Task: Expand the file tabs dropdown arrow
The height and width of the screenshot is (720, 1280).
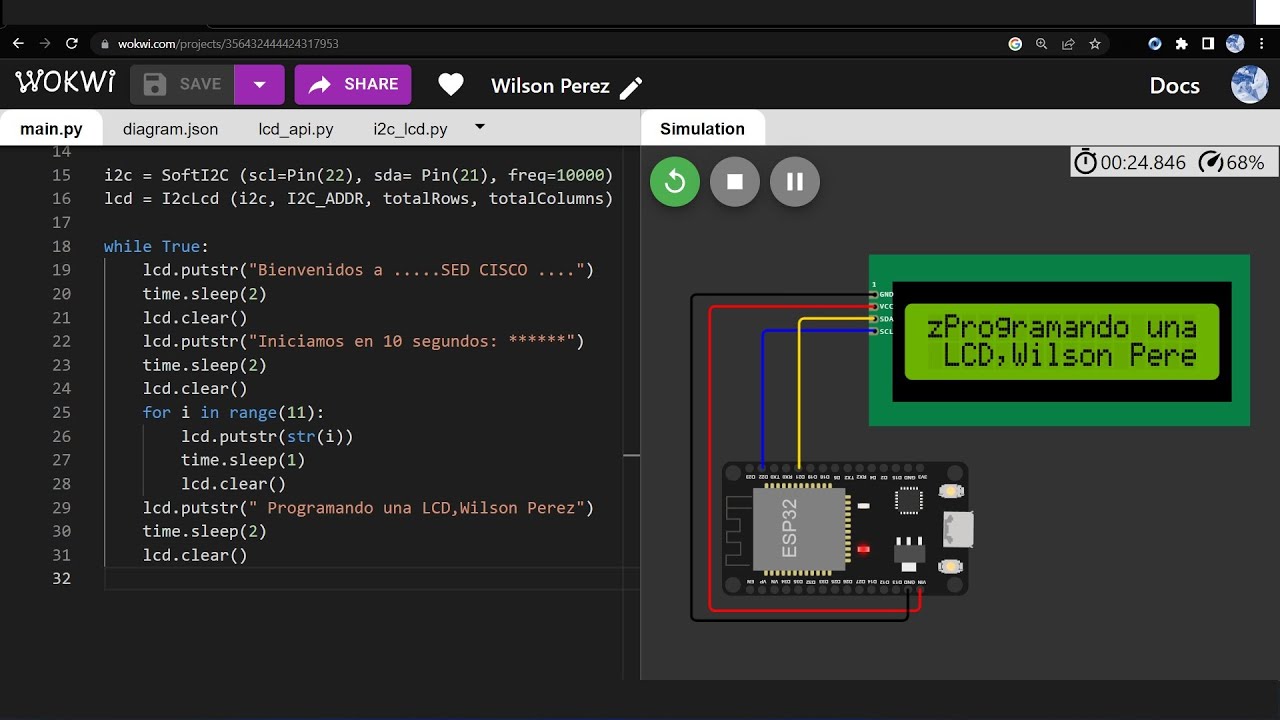Action: click(480, 127)
